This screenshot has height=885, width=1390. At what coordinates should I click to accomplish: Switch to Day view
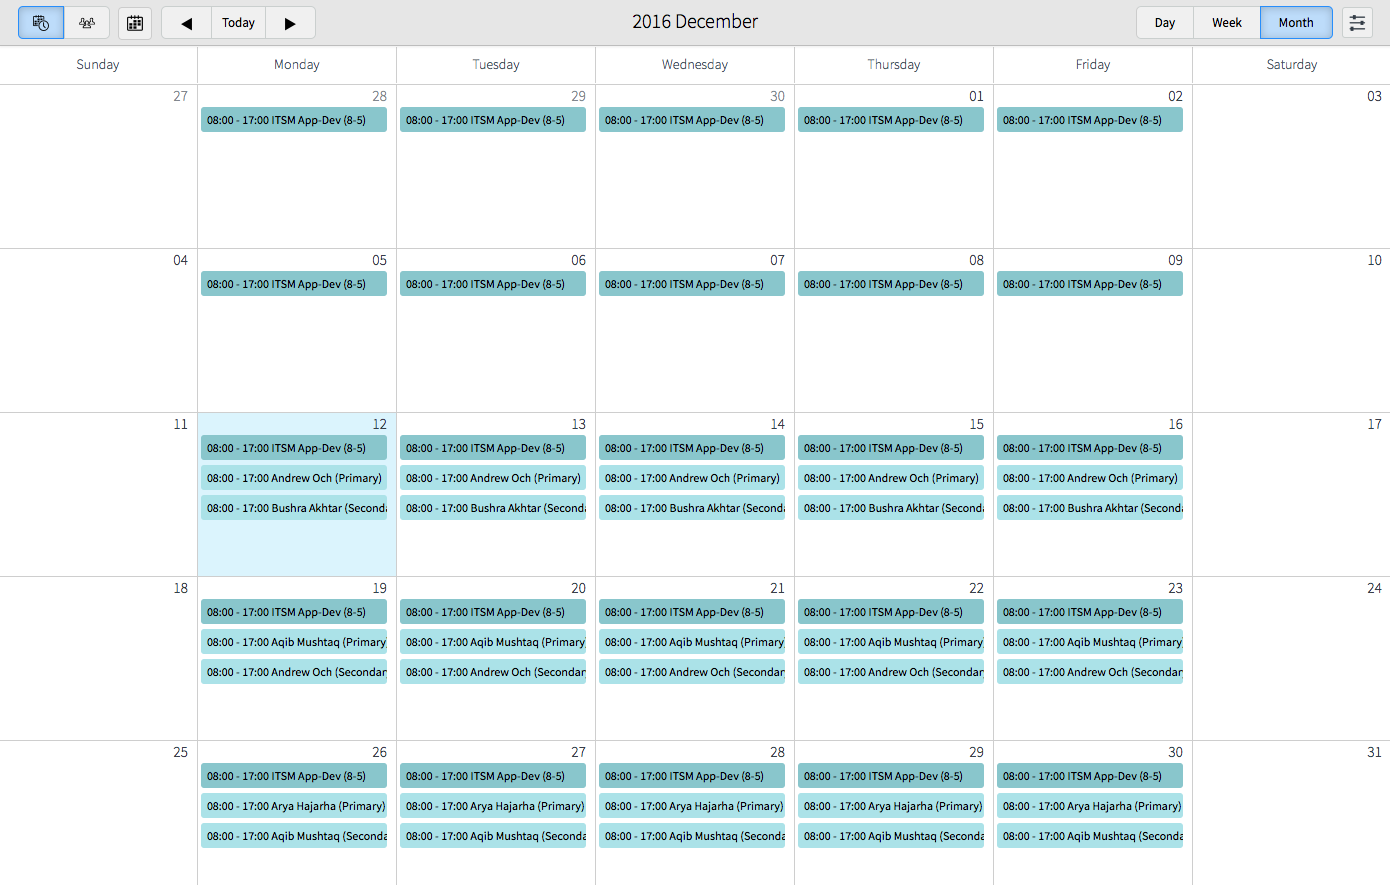[x=1164, y=22]
